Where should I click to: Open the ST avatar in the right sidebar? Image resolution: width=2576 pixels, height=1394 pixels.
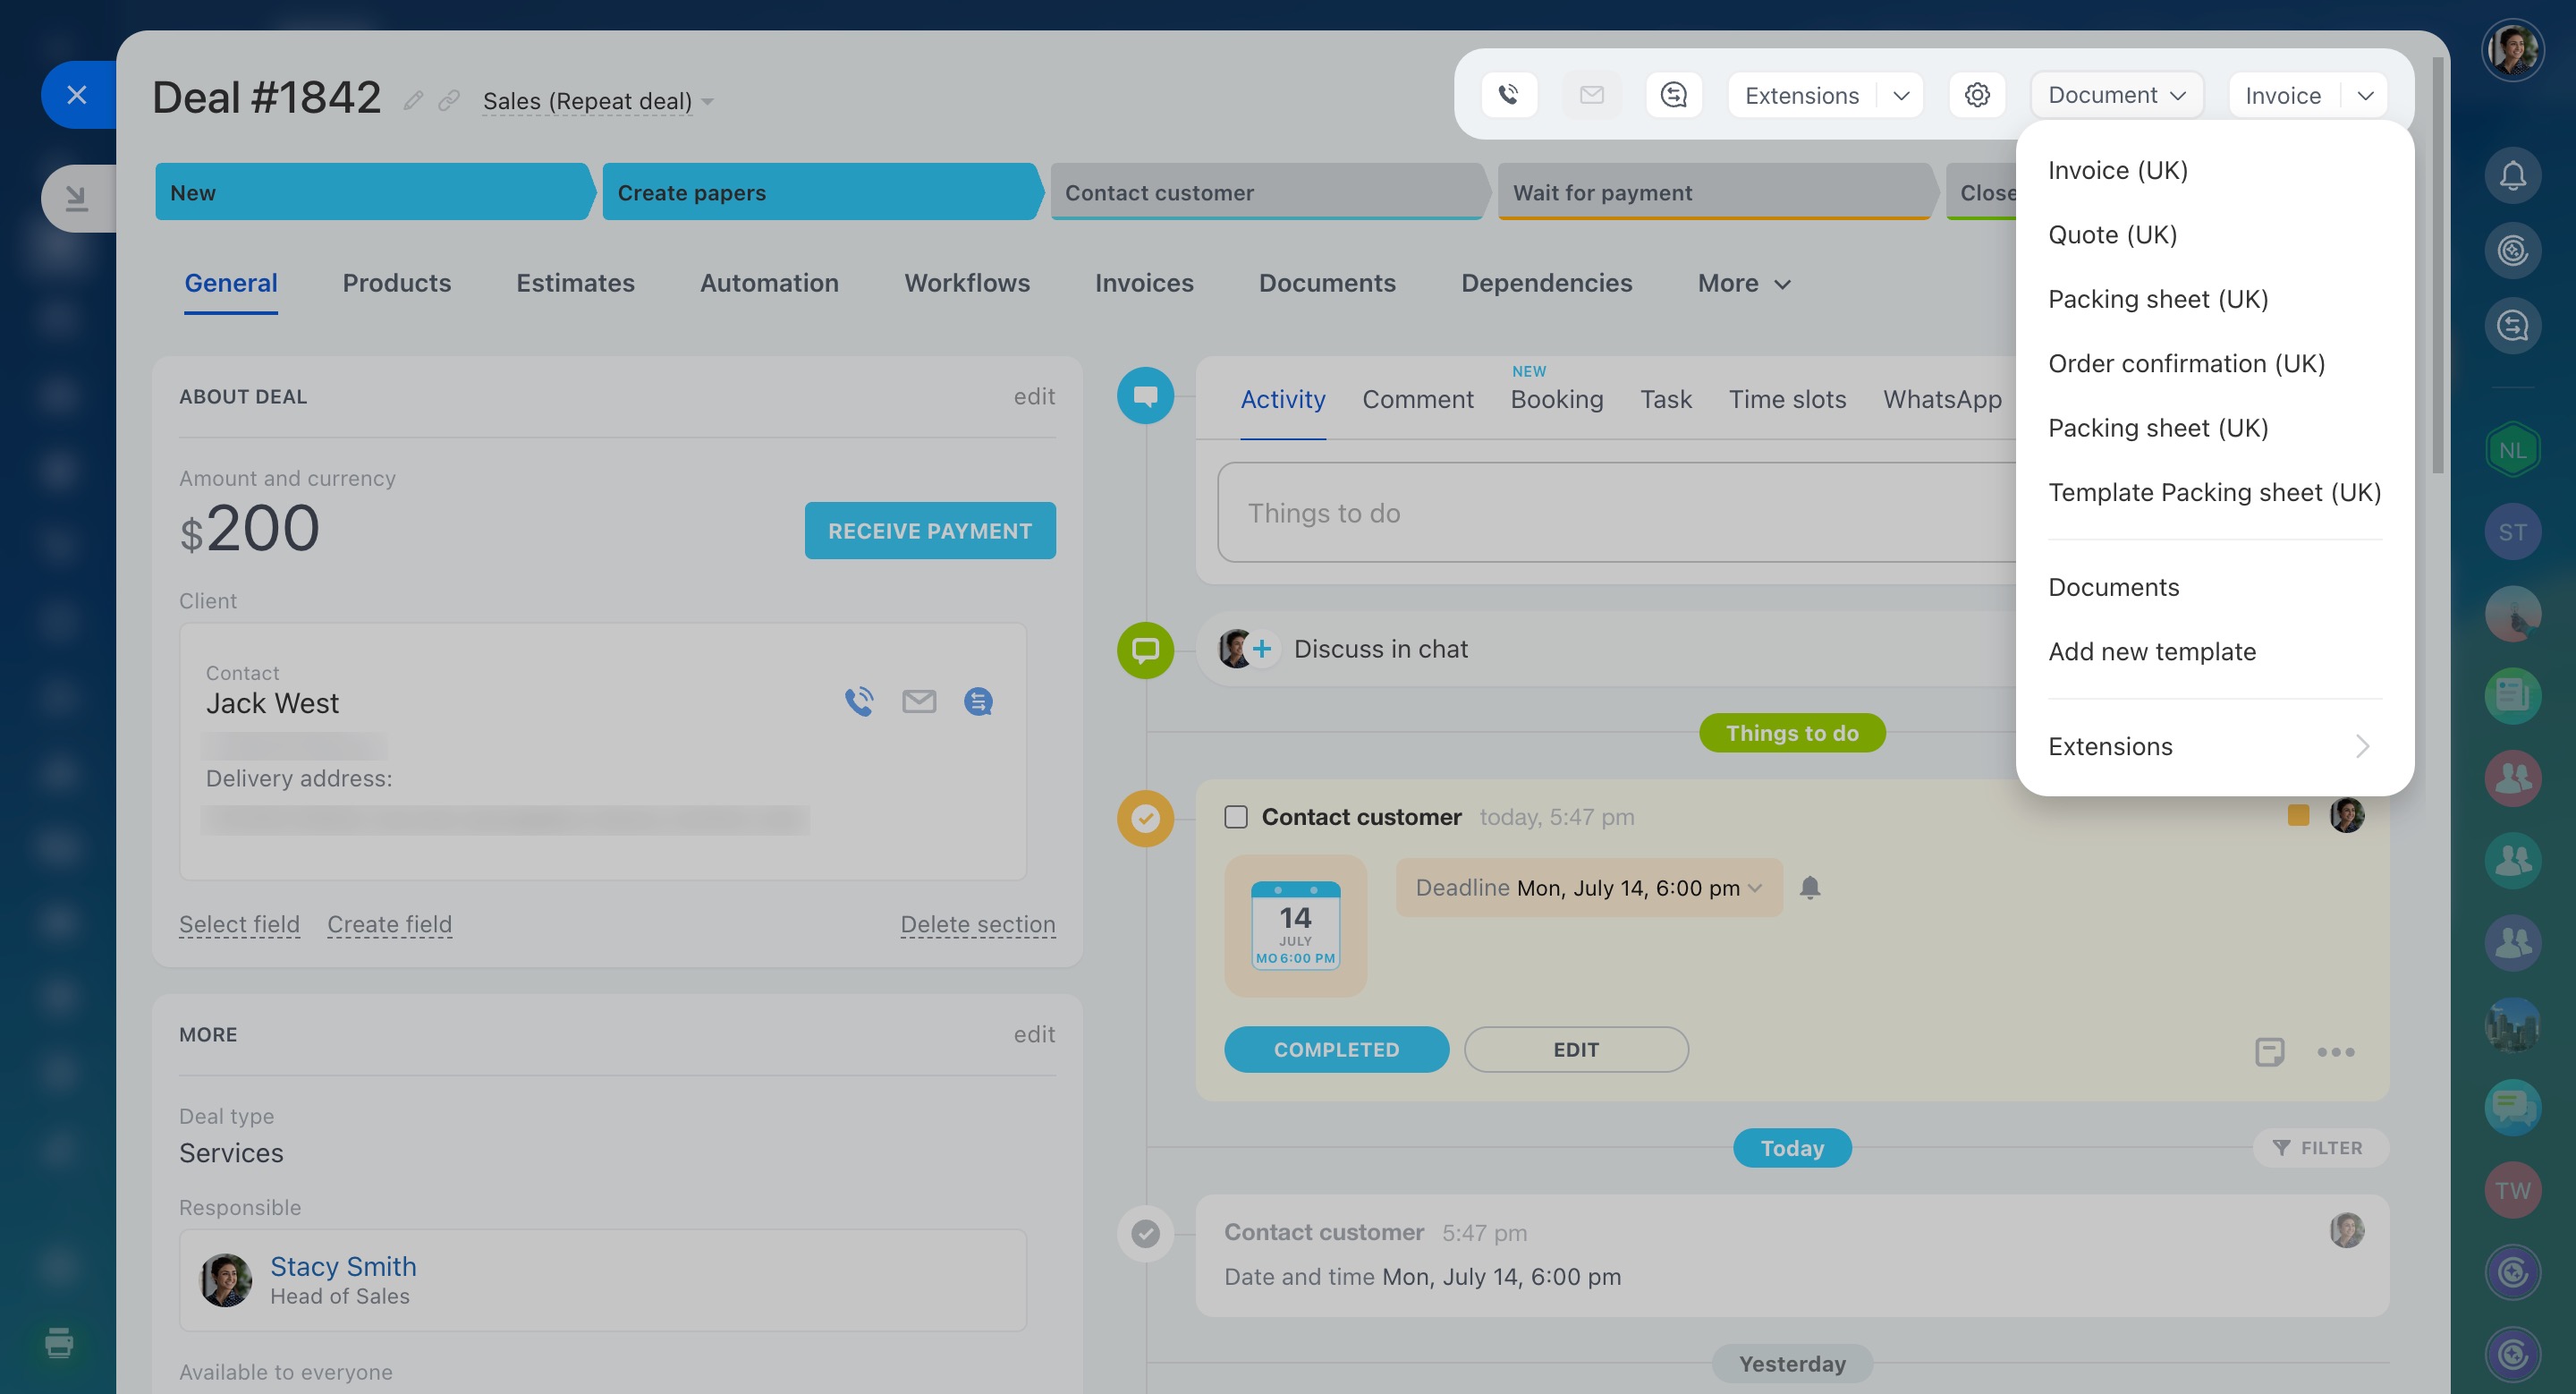(2512, 532)
